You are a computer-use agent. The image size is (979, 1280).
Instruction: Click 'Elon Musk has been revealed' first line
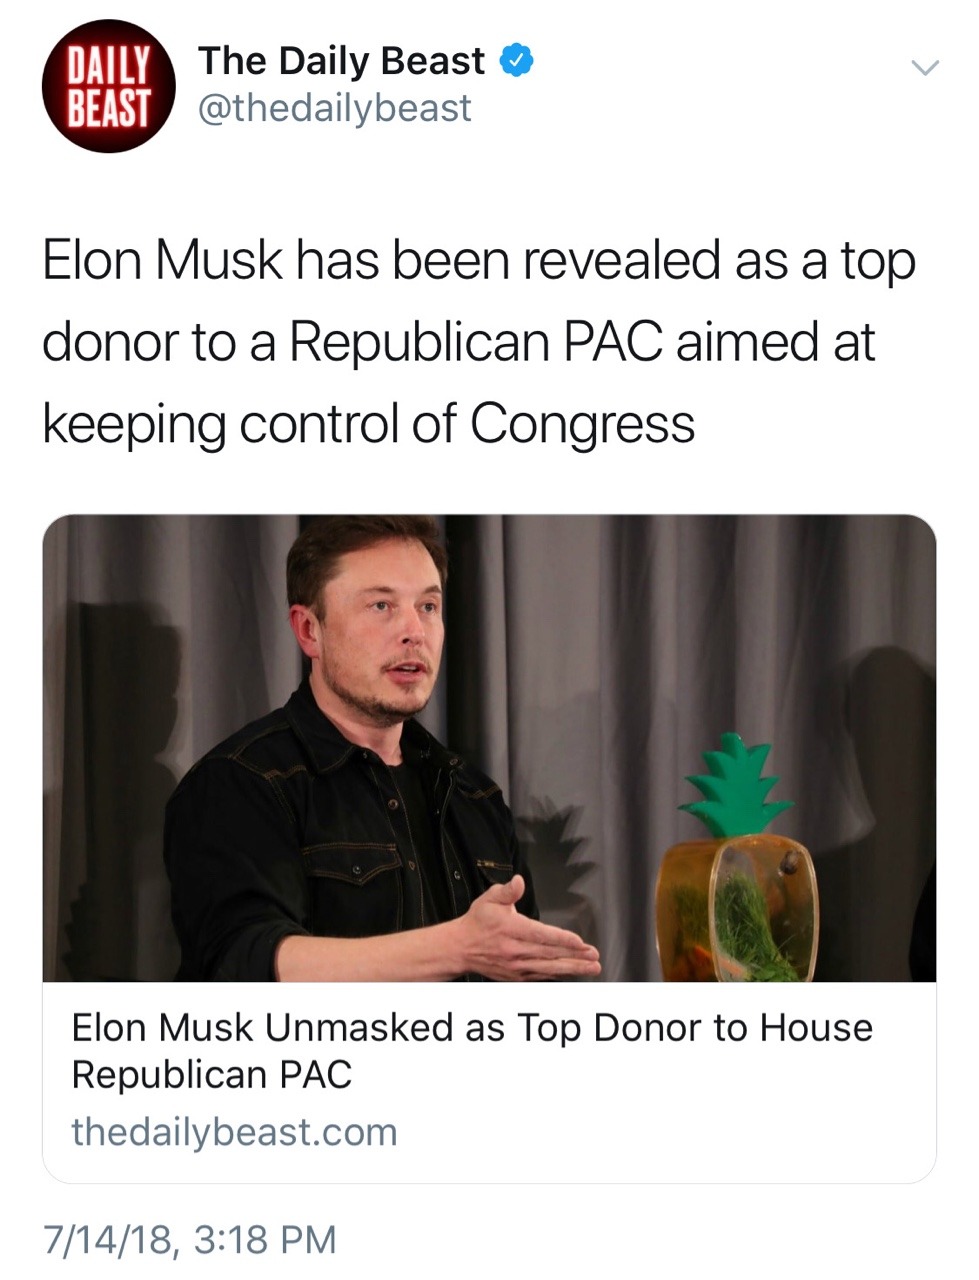[x=479, y=260]
